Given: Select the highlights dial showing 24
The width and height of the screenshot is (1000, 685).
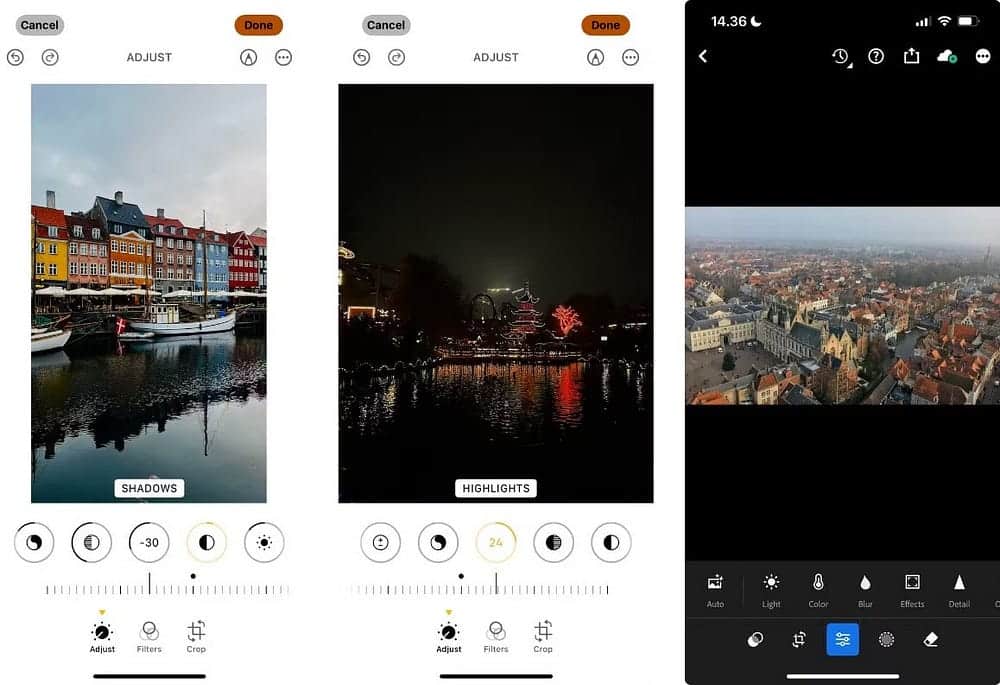Looking at the screenshot, I should tap(495, 543).
